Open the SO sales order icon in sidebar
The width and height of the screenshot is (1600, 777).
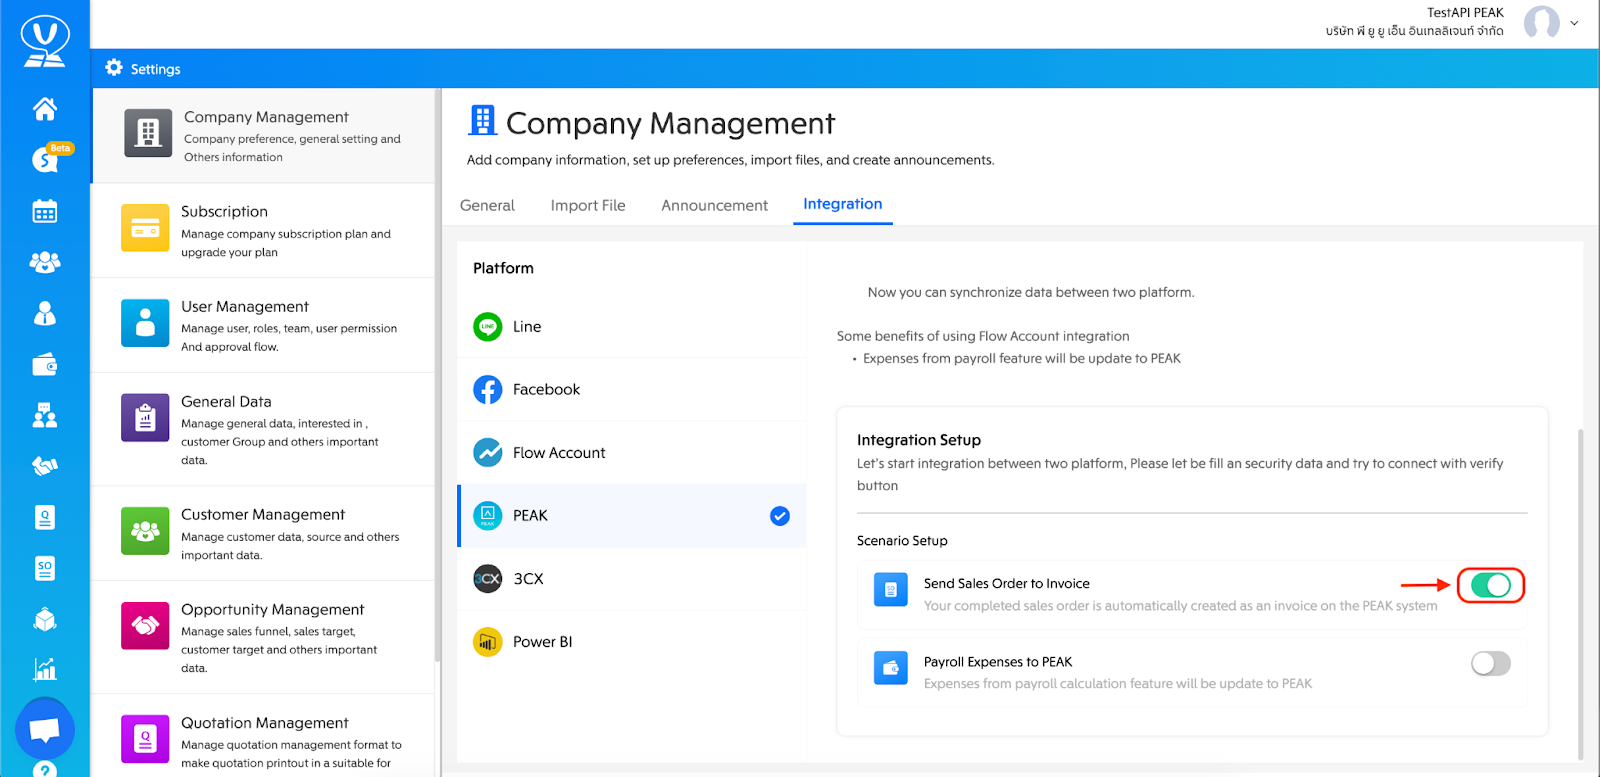coord(45,568)
